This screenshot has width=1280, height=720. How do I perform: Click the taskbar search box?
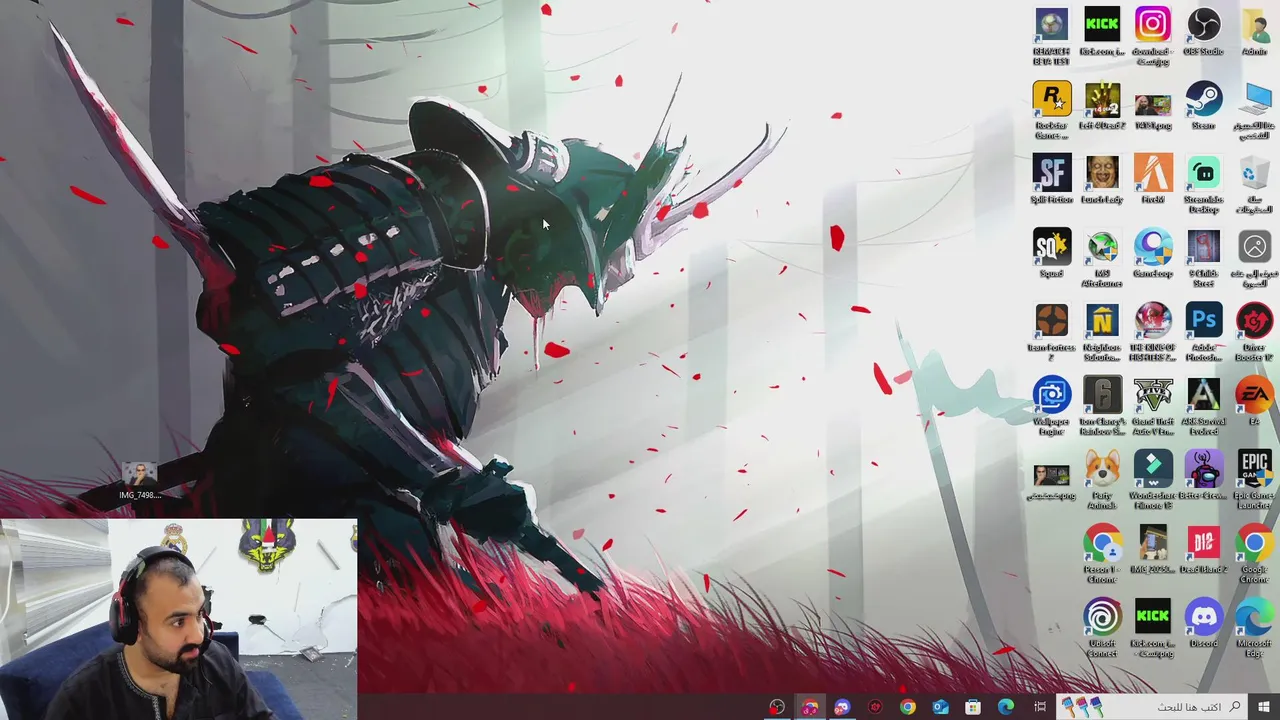(x=1153, y=707)
